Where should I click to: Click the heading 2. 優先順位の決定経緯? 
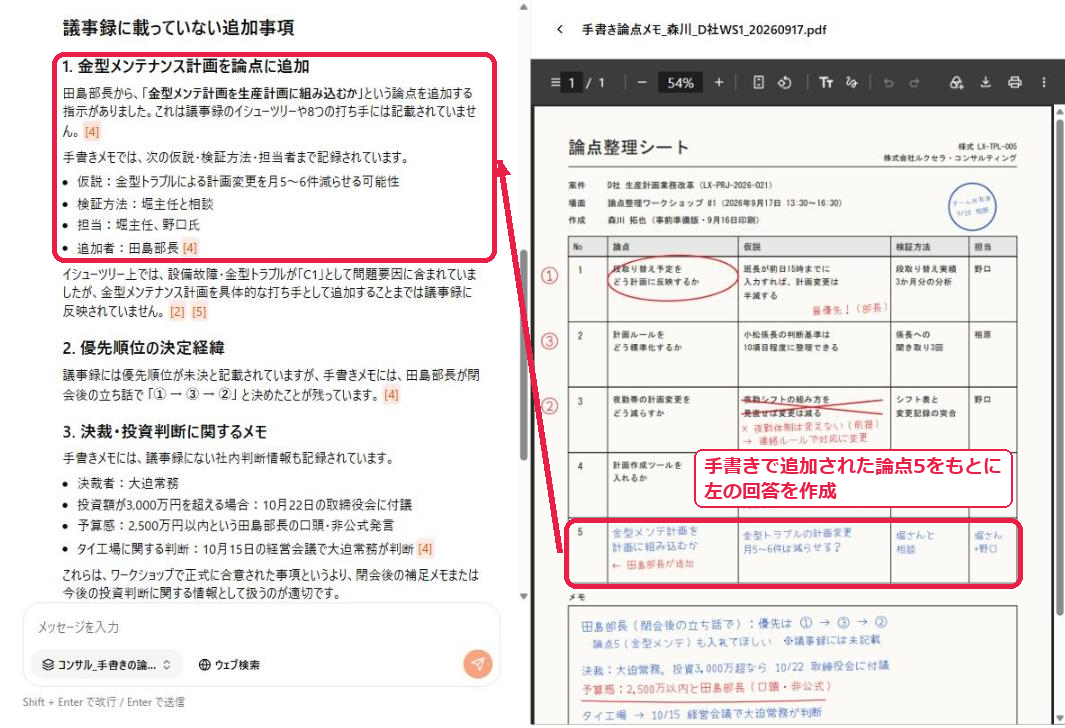(143, 348)
